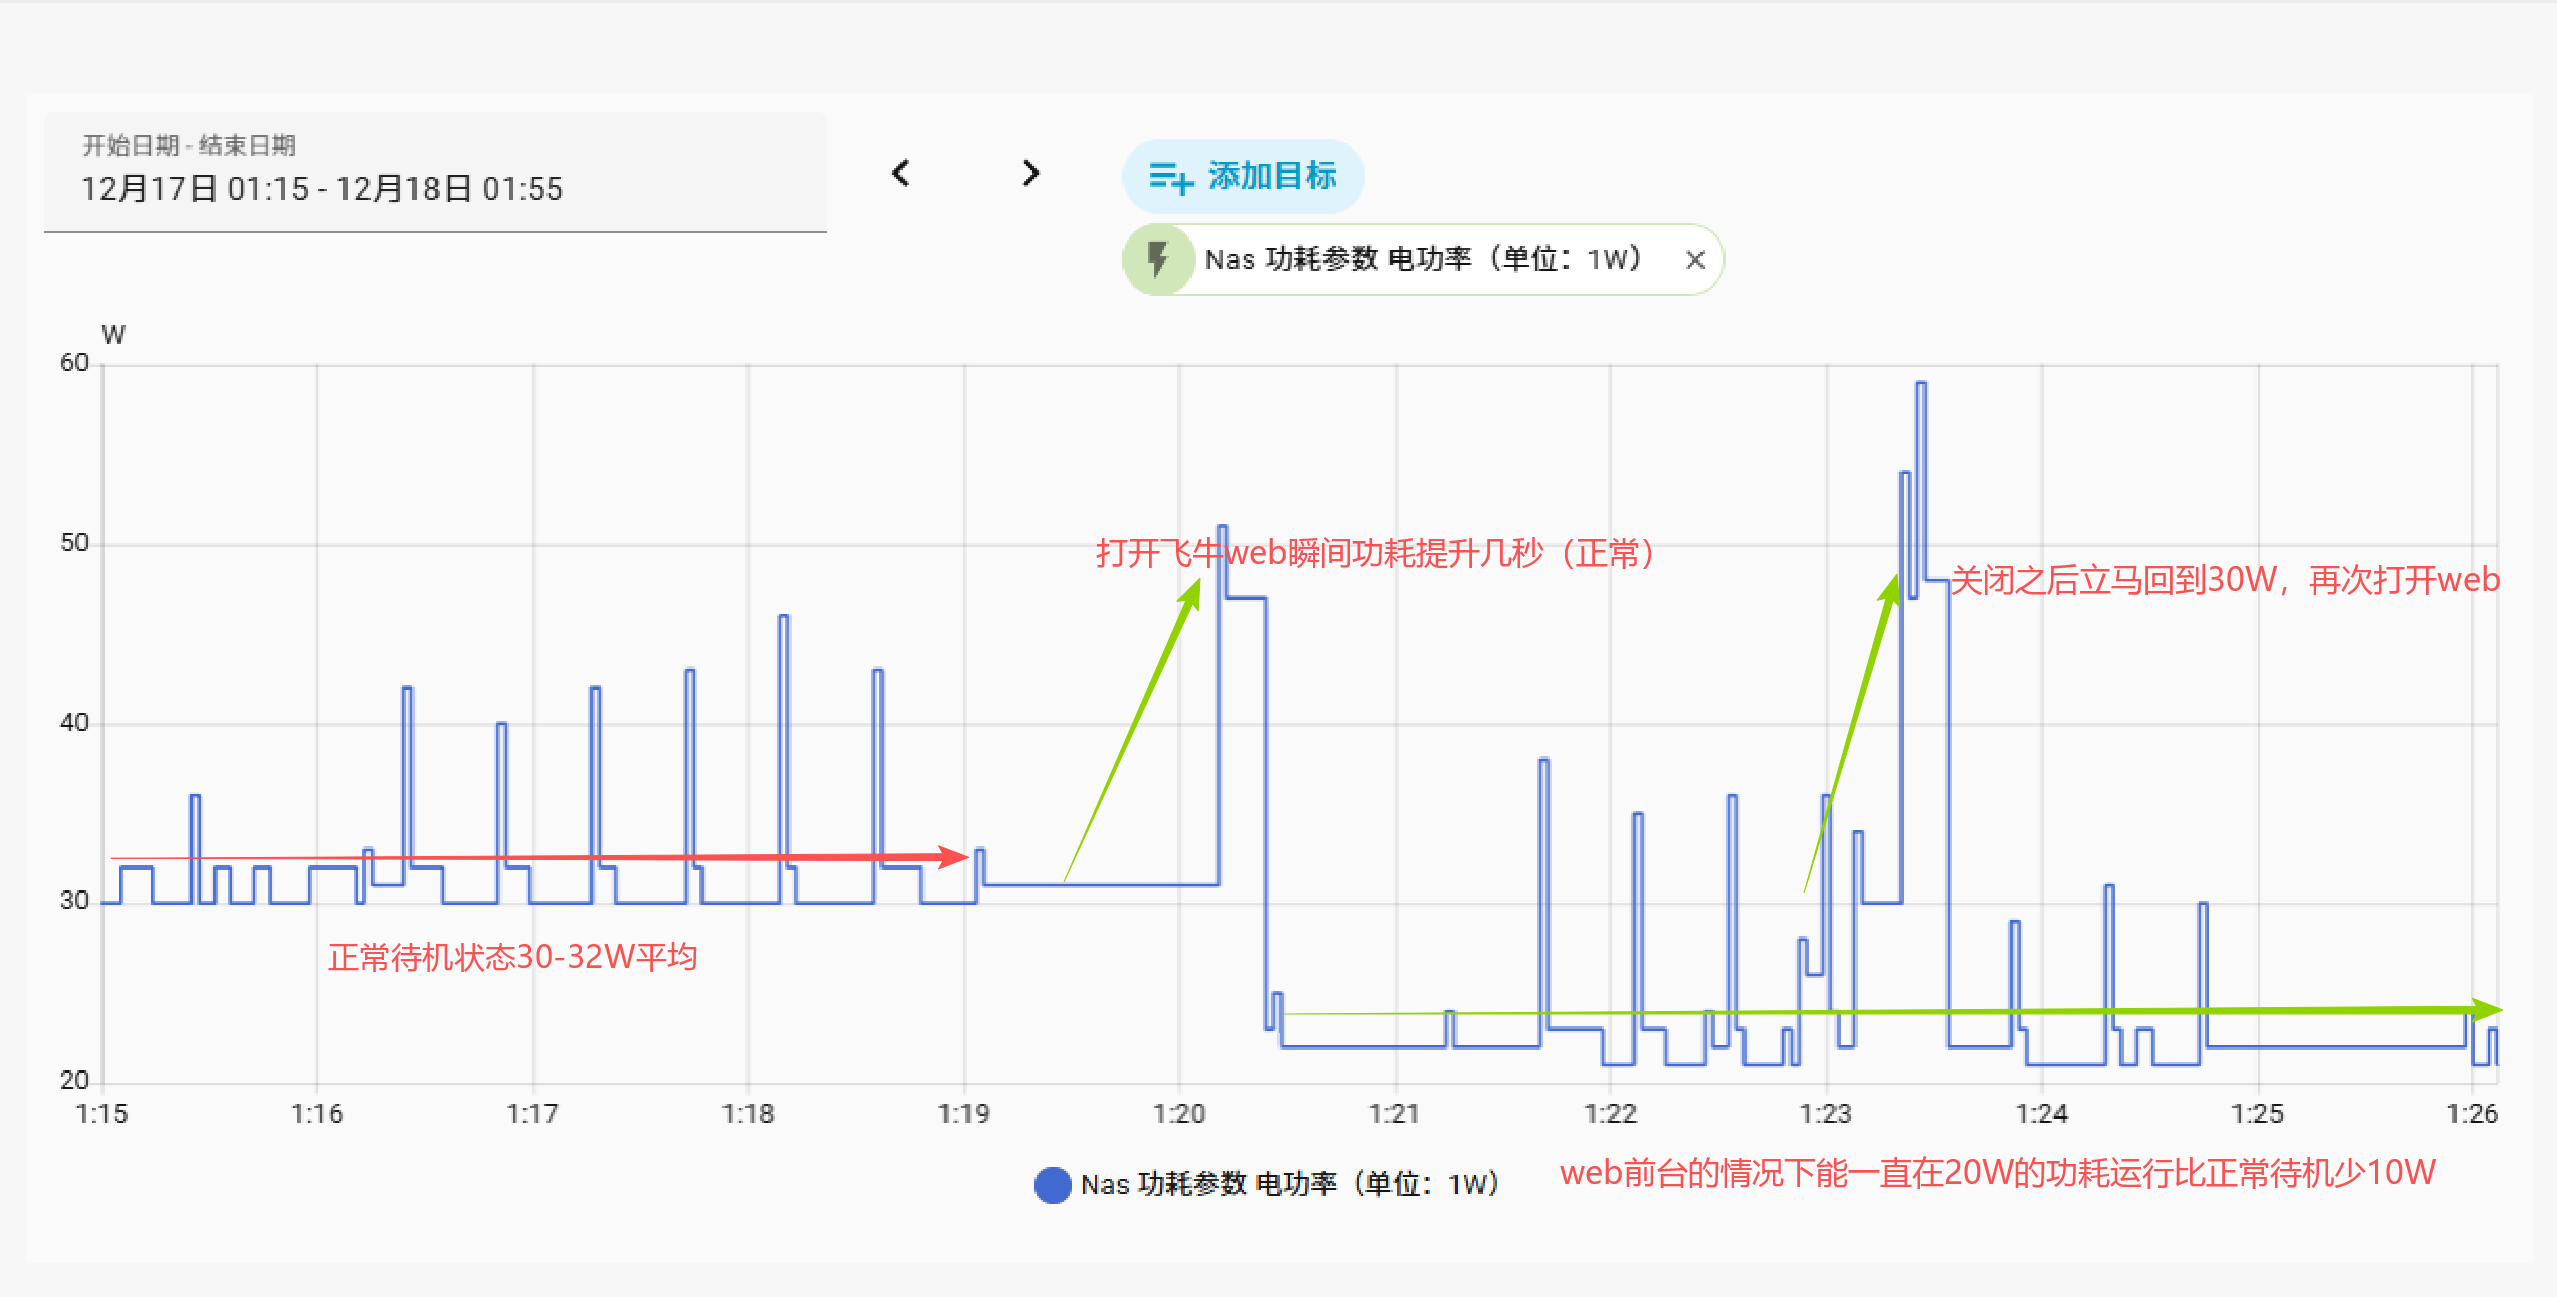Click the list-plus icon in 添加目标
Image resolution: width=2557 pixels, height=1297 pixels.
pos(1170,178)
